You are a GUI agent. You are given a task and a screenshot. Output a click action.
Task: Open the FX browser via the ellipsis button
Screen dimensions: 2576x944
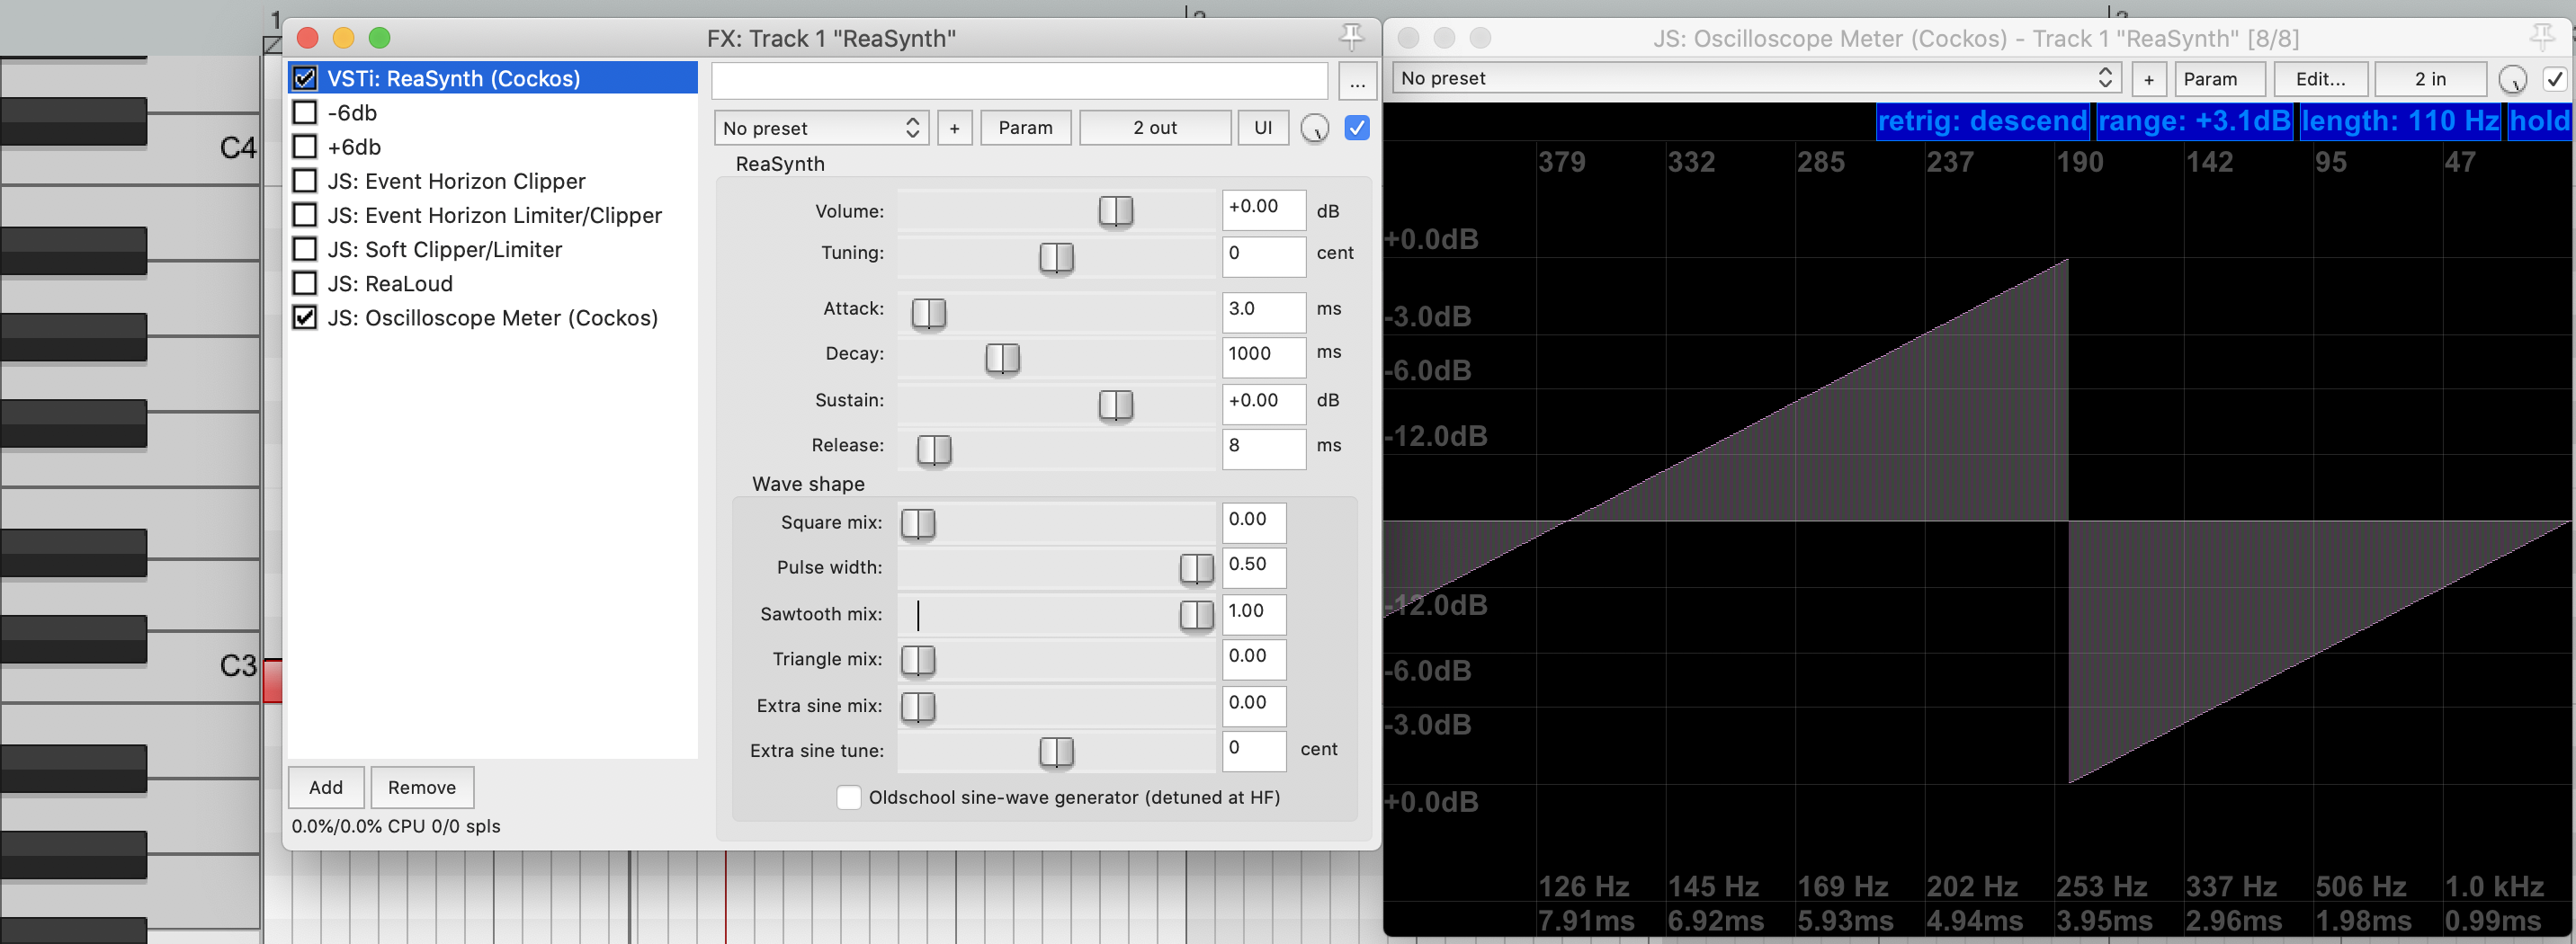click(x=1357, y=84)
